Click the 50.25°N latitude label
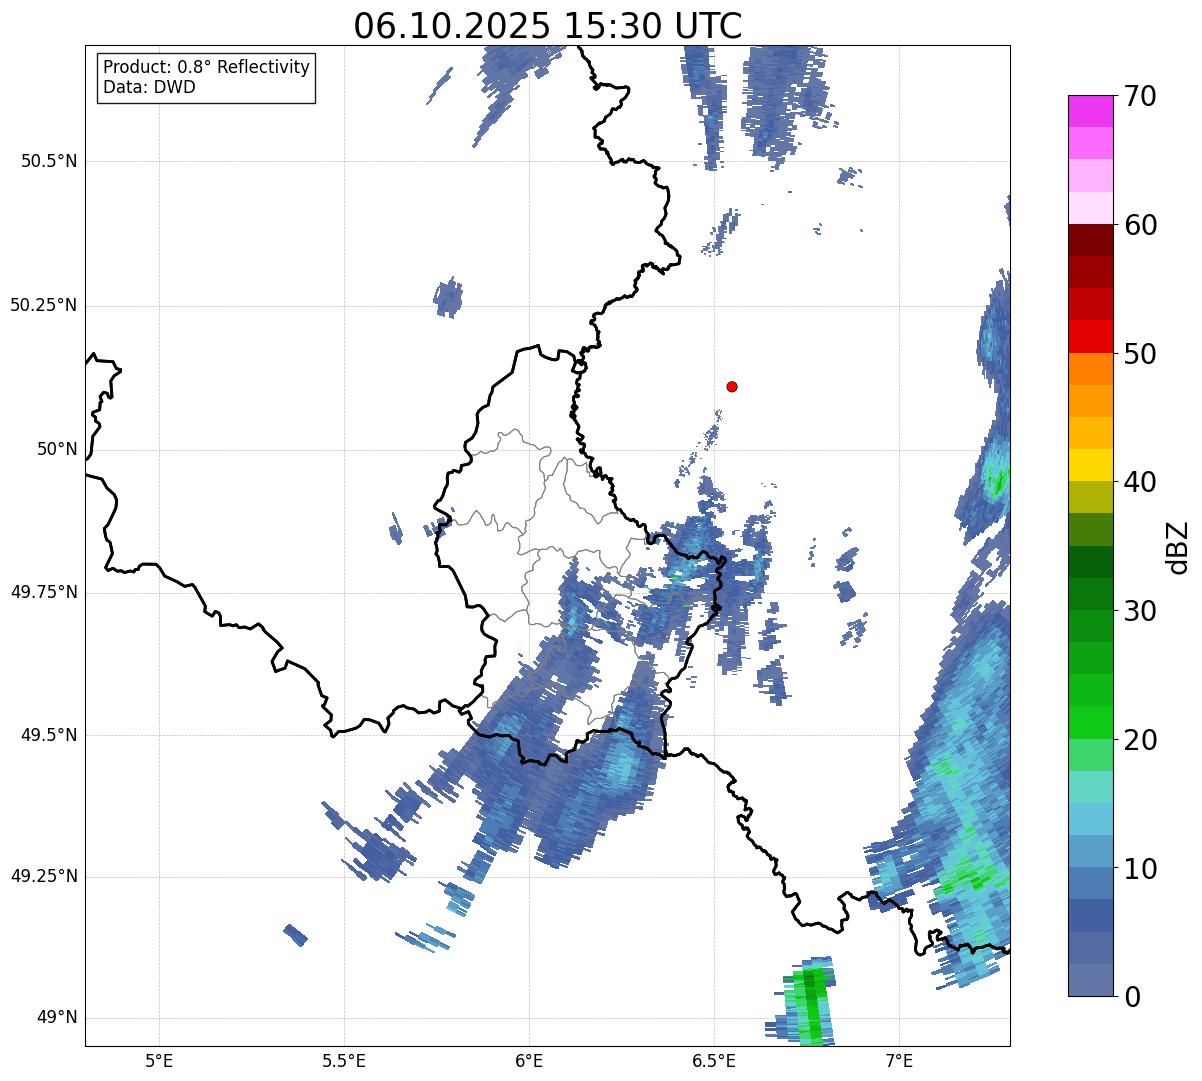The image size is (1202, 1081). click(x=43, y=305)
